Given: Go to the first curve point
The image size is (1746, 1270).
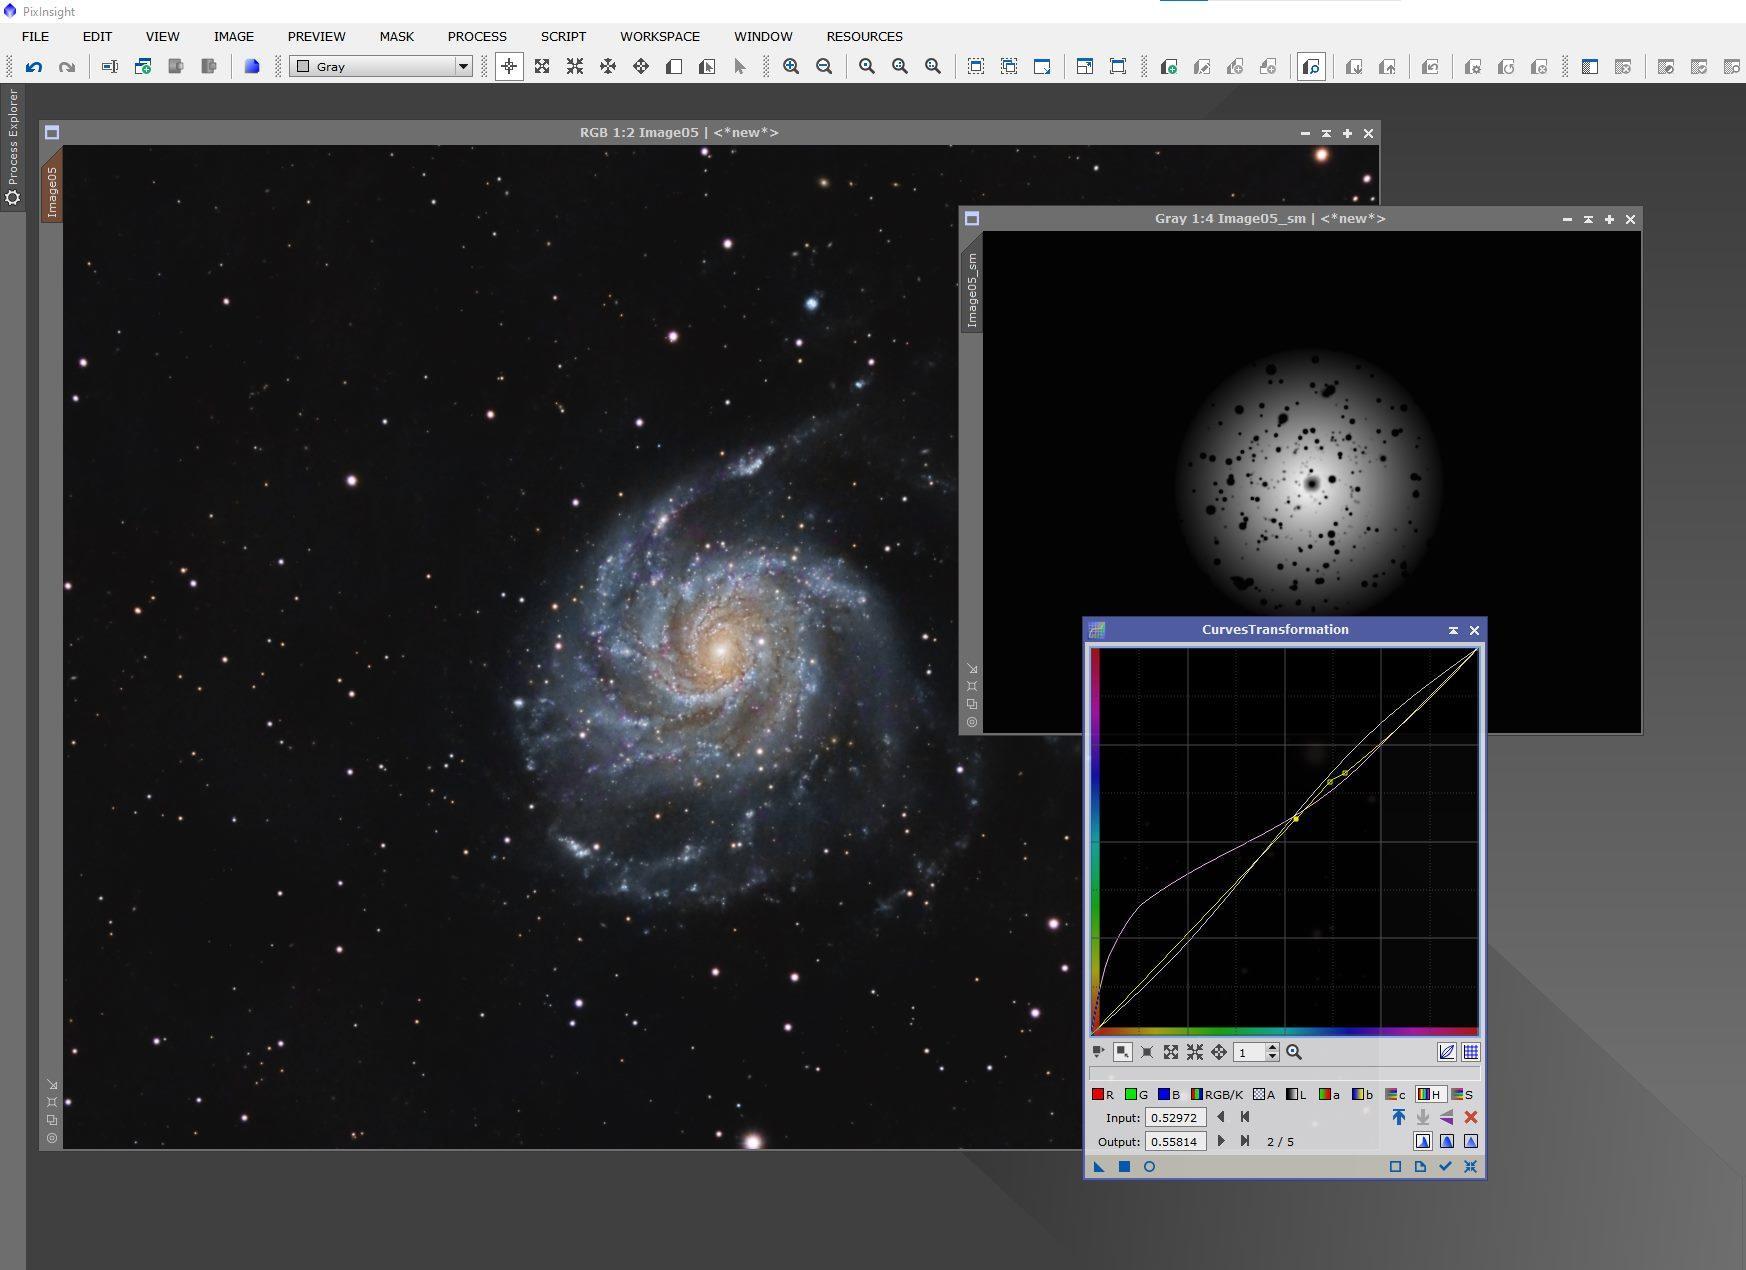Looking at the screenshot, I should point(1245,1117).
